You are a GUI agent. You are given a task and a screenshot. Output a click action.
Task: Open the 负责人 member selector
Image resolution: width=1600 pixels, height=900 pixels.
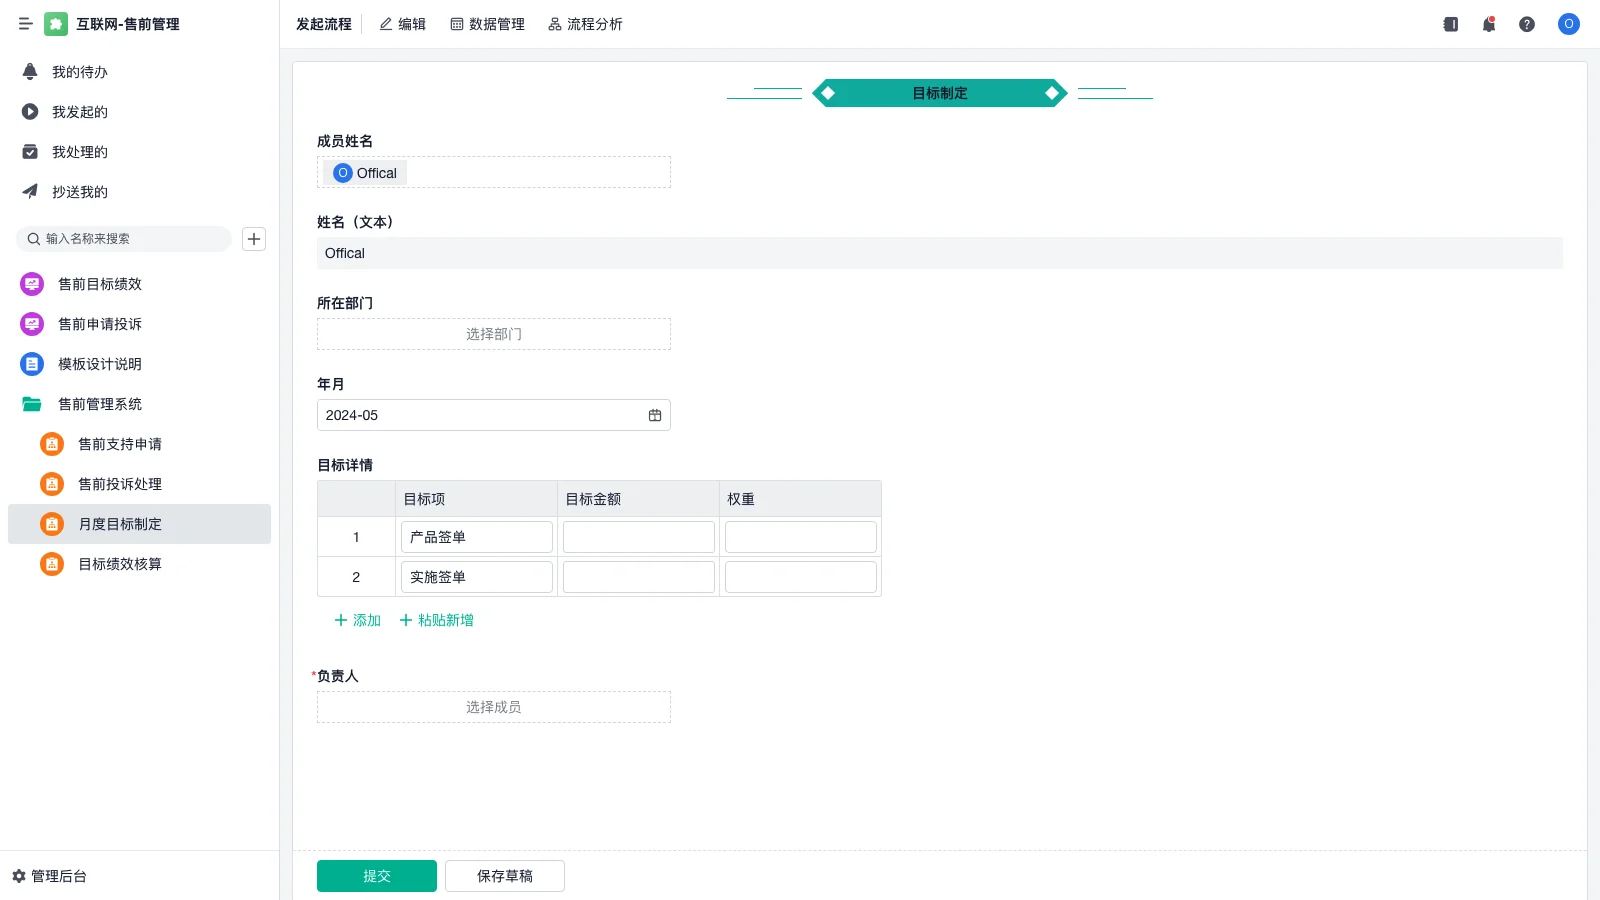click(x=493, y=706)
